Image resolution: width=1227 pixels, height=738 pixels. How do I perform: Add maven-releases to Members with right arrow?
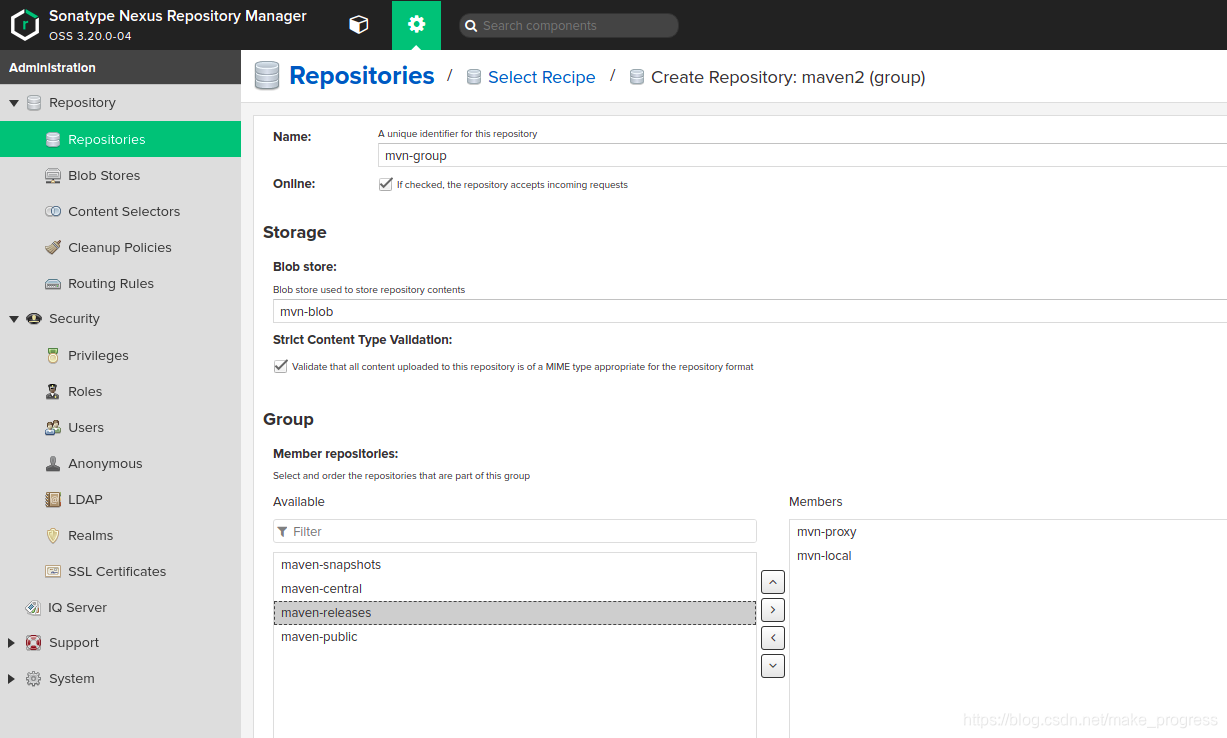click(773, 610)
